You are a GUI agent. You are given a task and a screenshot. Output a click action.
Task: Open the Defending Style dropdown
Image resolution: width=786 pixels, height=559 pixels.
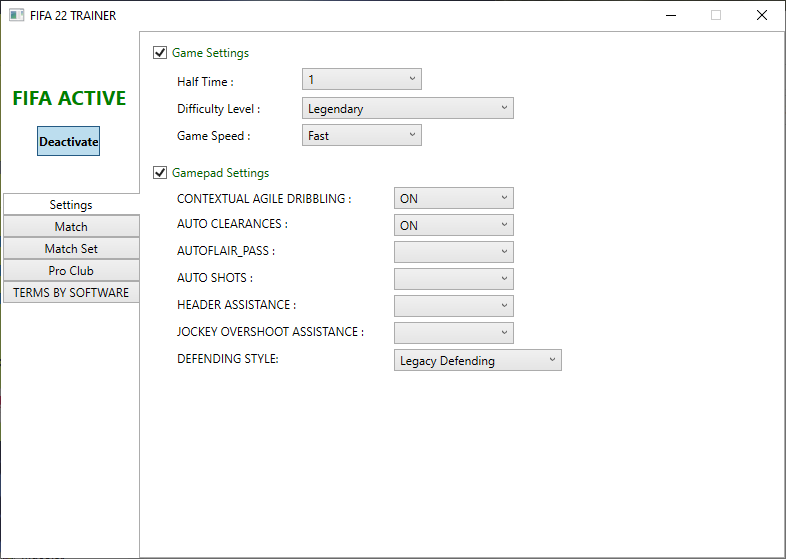[478, 360]
